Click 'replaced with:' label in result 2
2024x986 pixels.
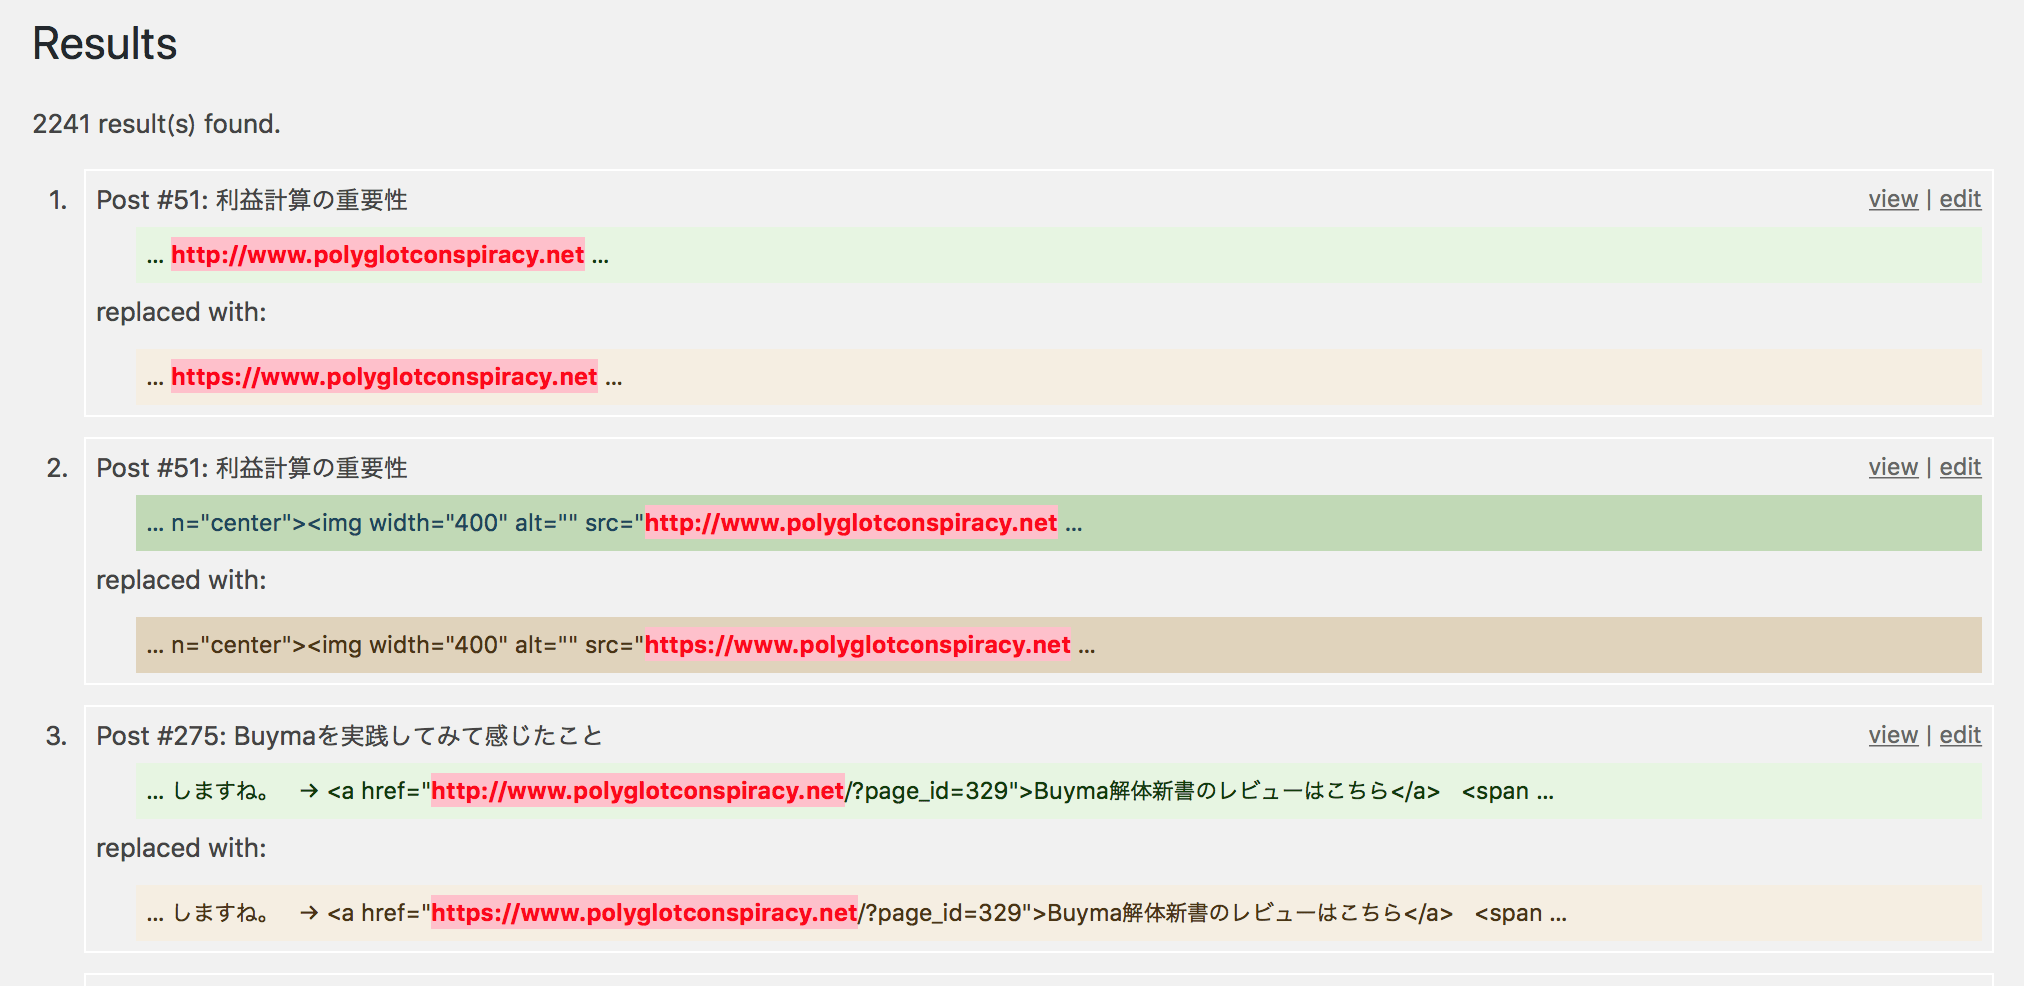(181, 580)
